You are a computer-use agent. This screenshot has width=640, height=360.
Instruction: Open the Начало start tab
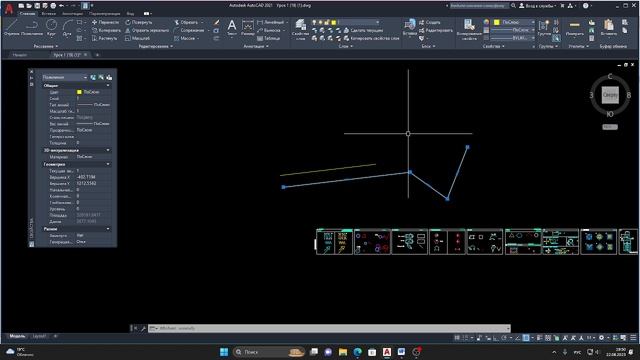click(20, 55)
